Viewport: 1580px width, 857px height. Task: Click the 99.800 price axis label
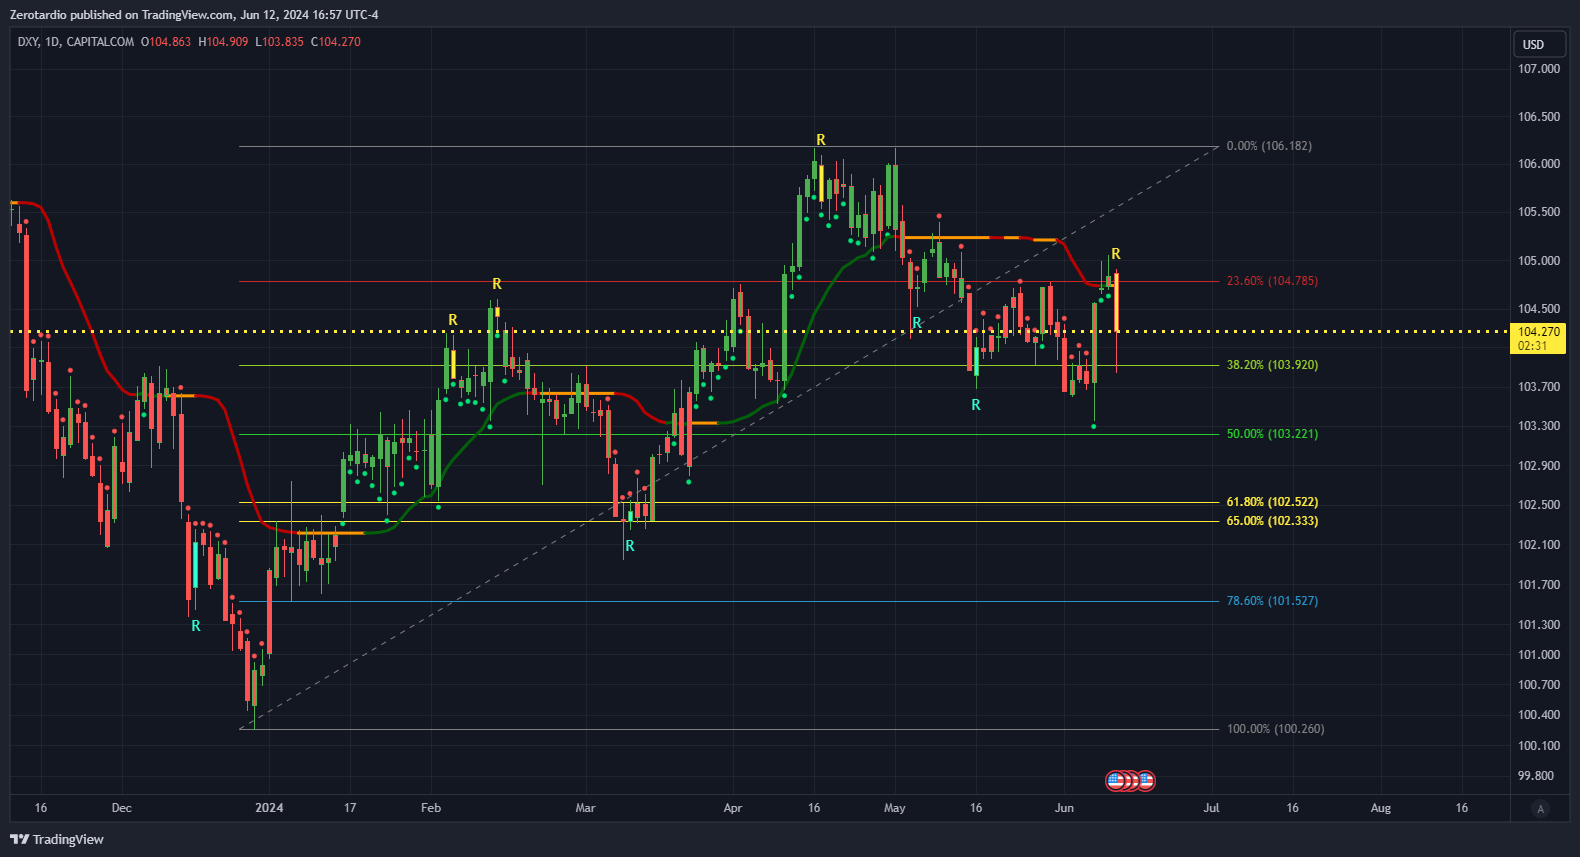1536,776
